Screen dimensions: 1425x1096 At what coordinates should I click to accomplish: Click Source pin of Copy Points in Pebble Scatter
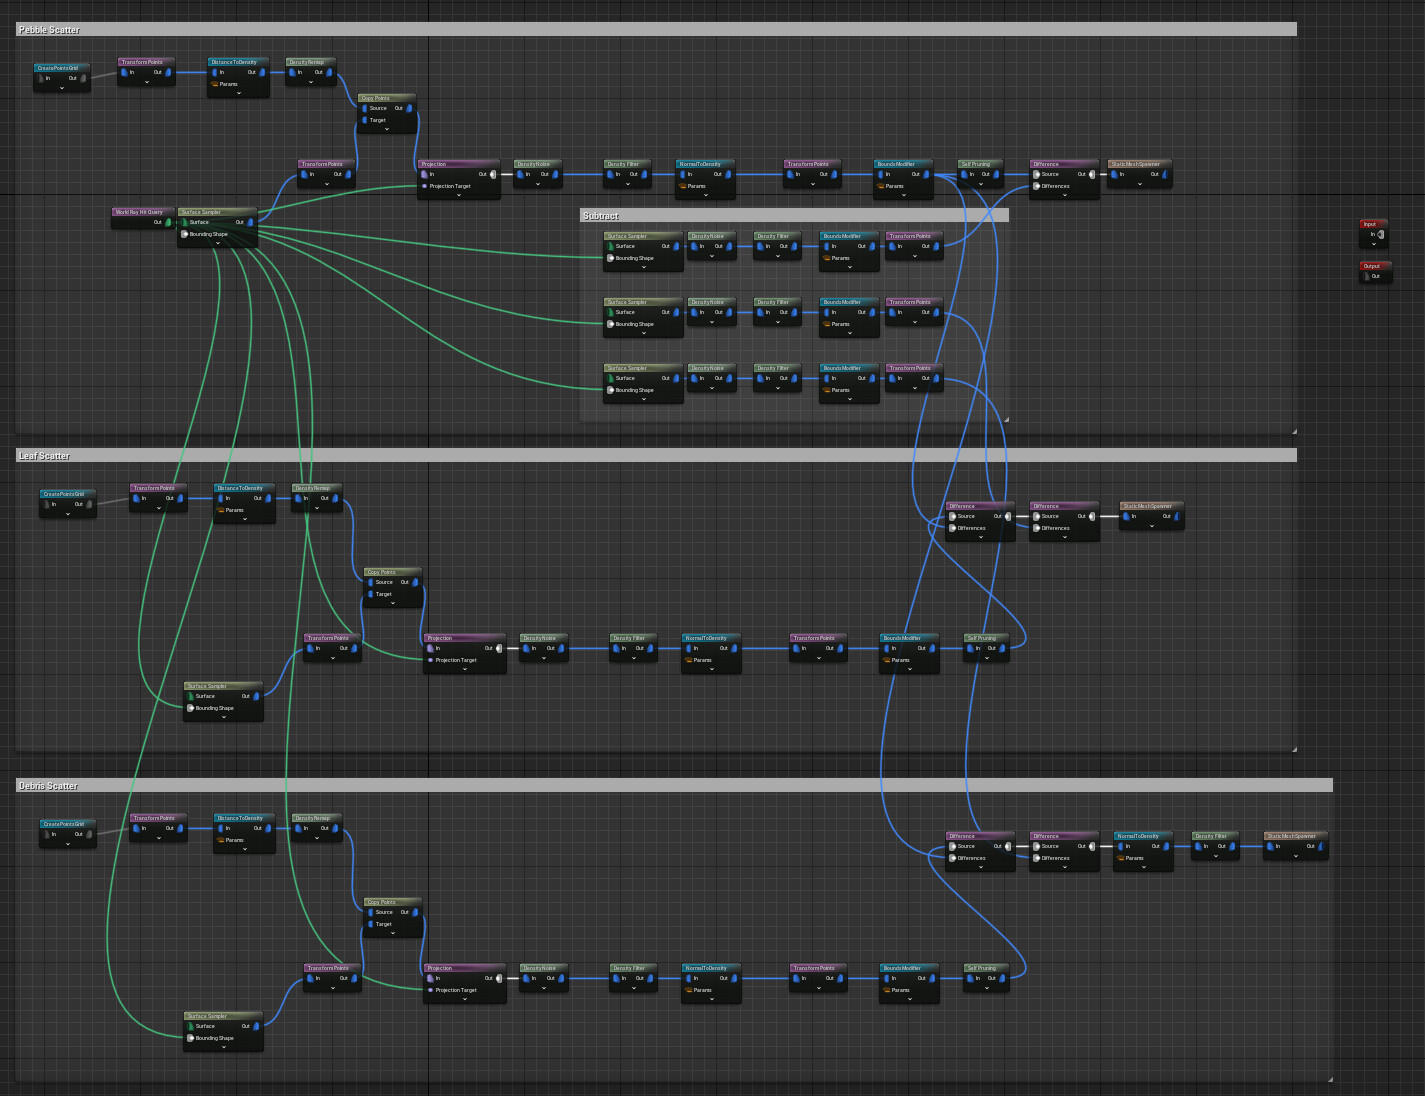pyautogui.click(x=365, y=108)
